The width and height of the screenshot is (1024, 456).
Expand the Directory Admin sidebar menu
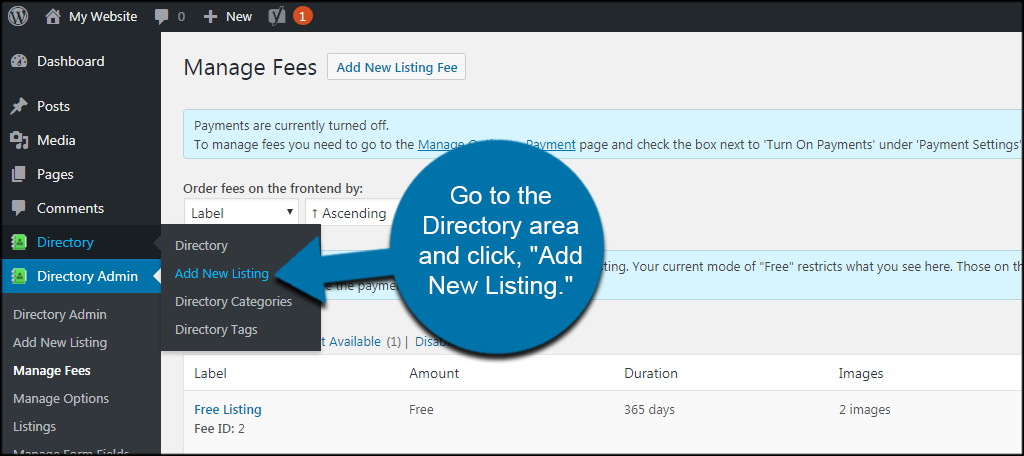pos(87,276)
